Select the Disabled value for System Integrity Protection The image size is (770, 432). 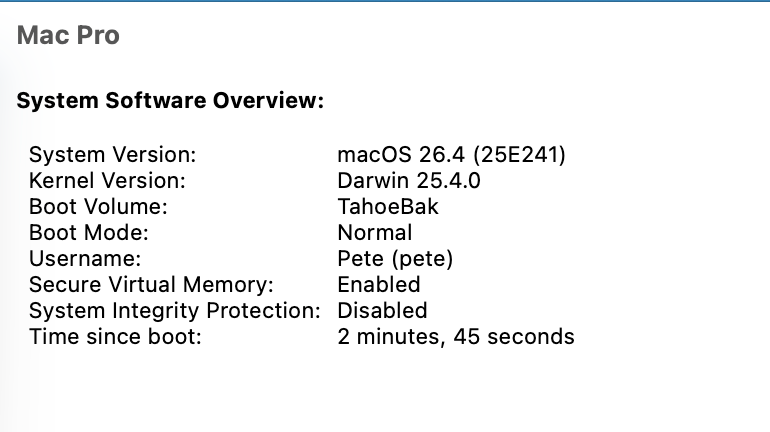click(382, 311)
